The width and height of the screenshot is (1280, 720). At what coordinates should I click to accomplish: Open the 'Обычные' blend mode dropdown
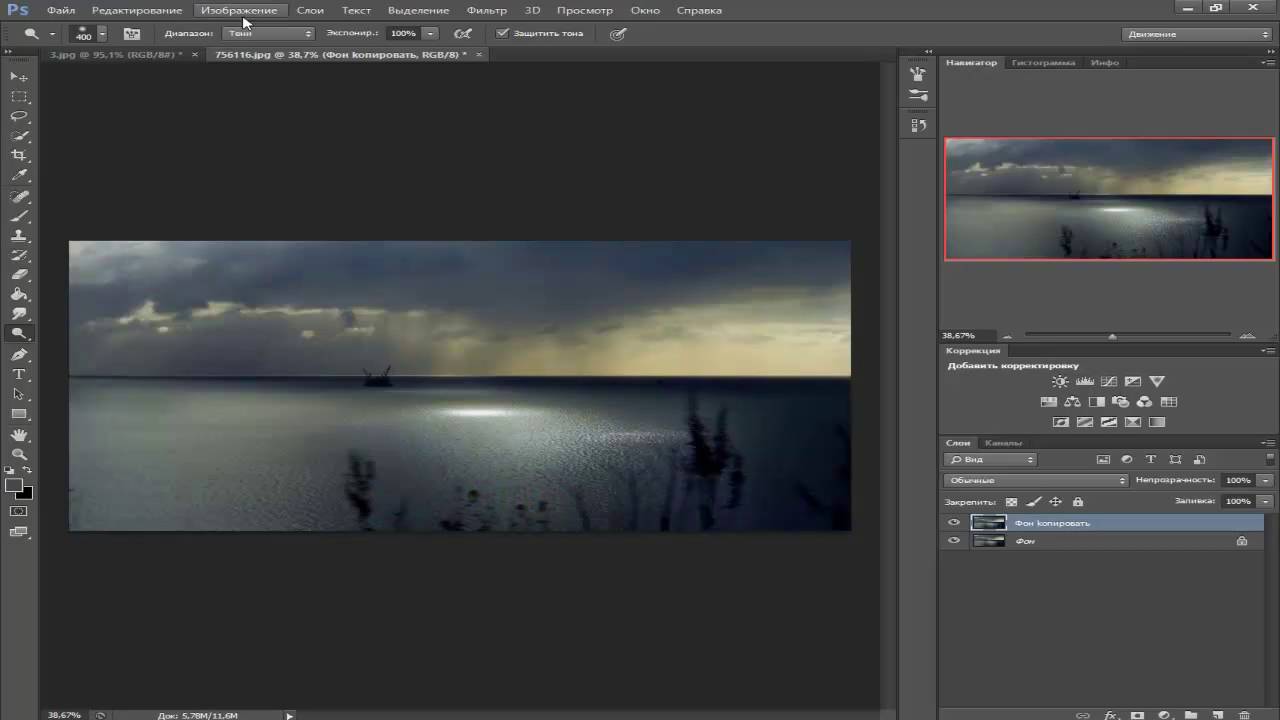[x=1037, y=480]
